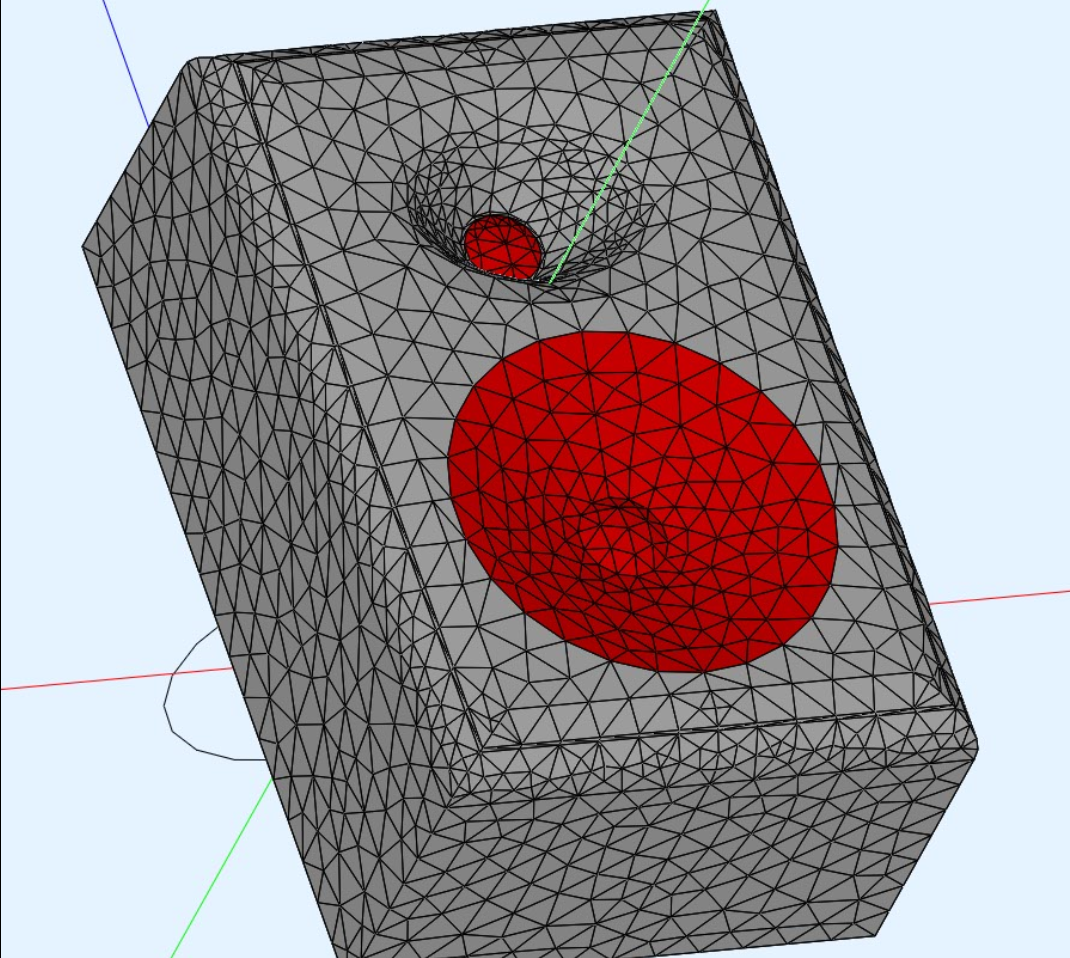Click the blue axis line at top left
Image resolution: width=1070 pixels, height=958 pixels.
[125, 60]
